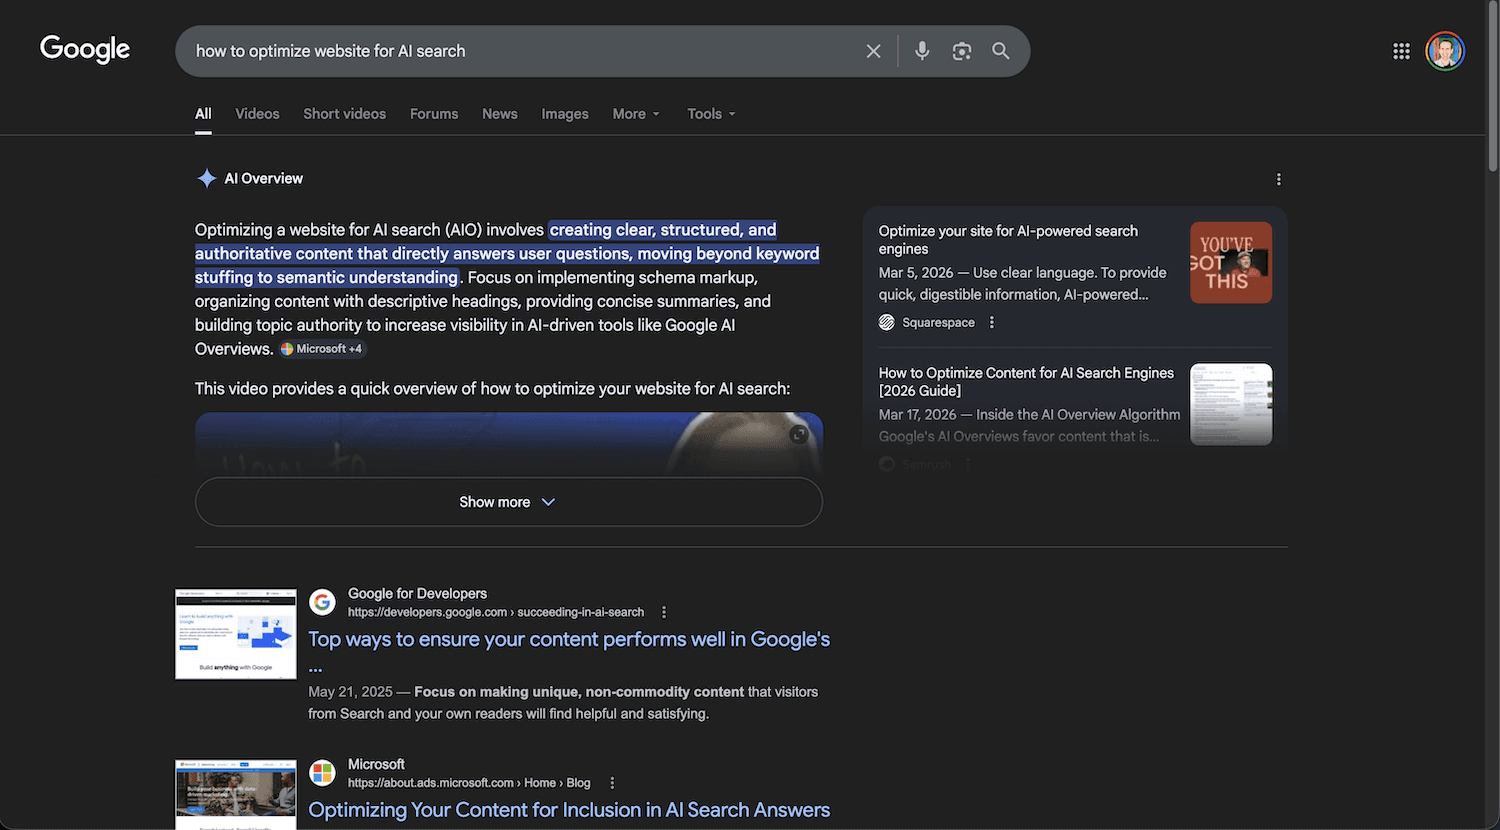This screenshot has width=1500, height=830.
Task: Click the 'Mar 17, 2026' guide snippet
Action: (1029, 425)
